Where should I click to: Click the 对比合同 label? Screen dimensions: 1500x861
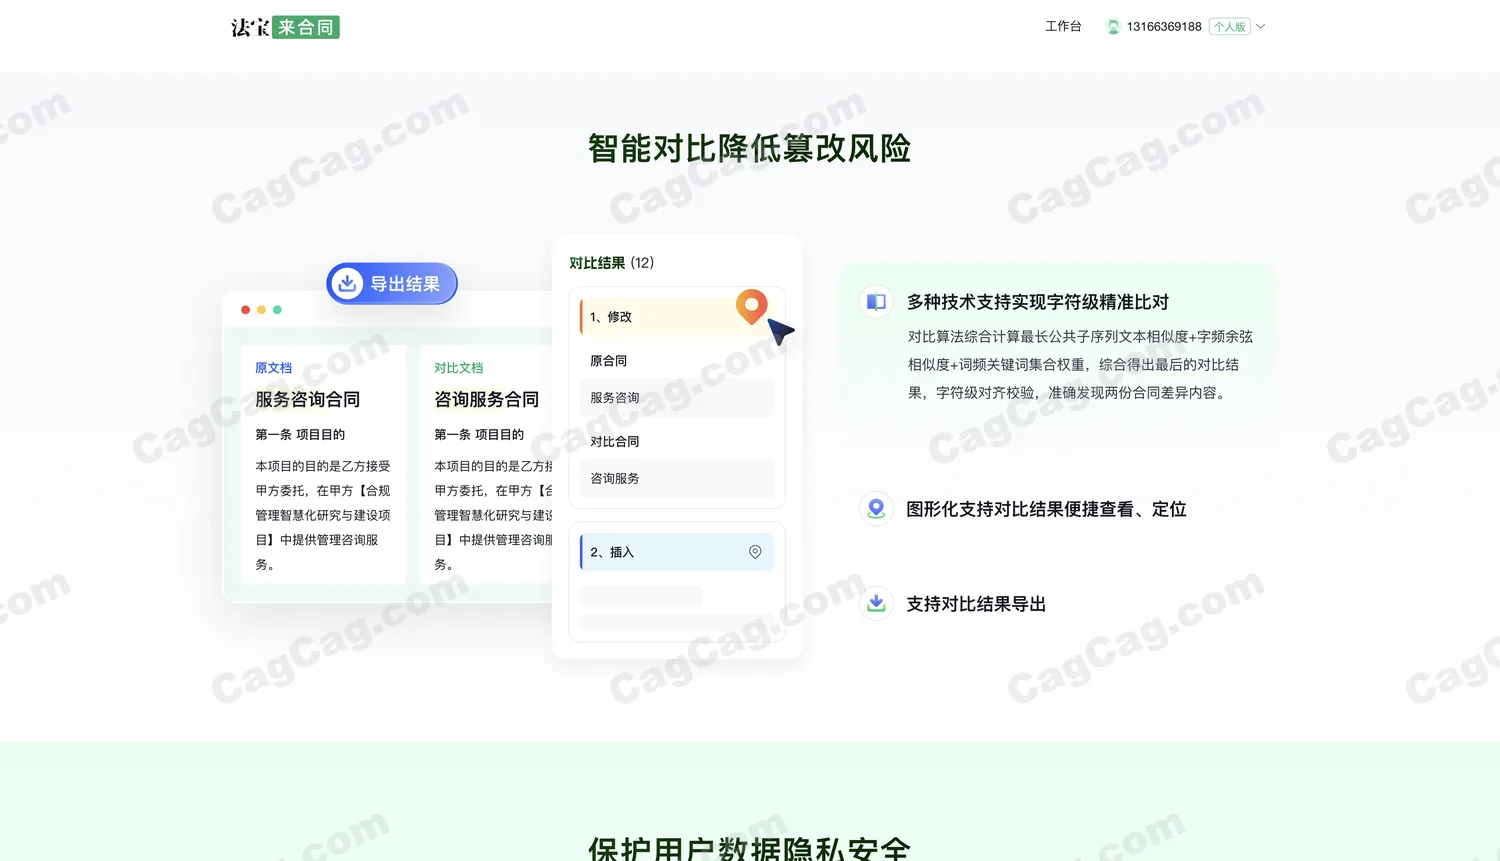(614, 441)
